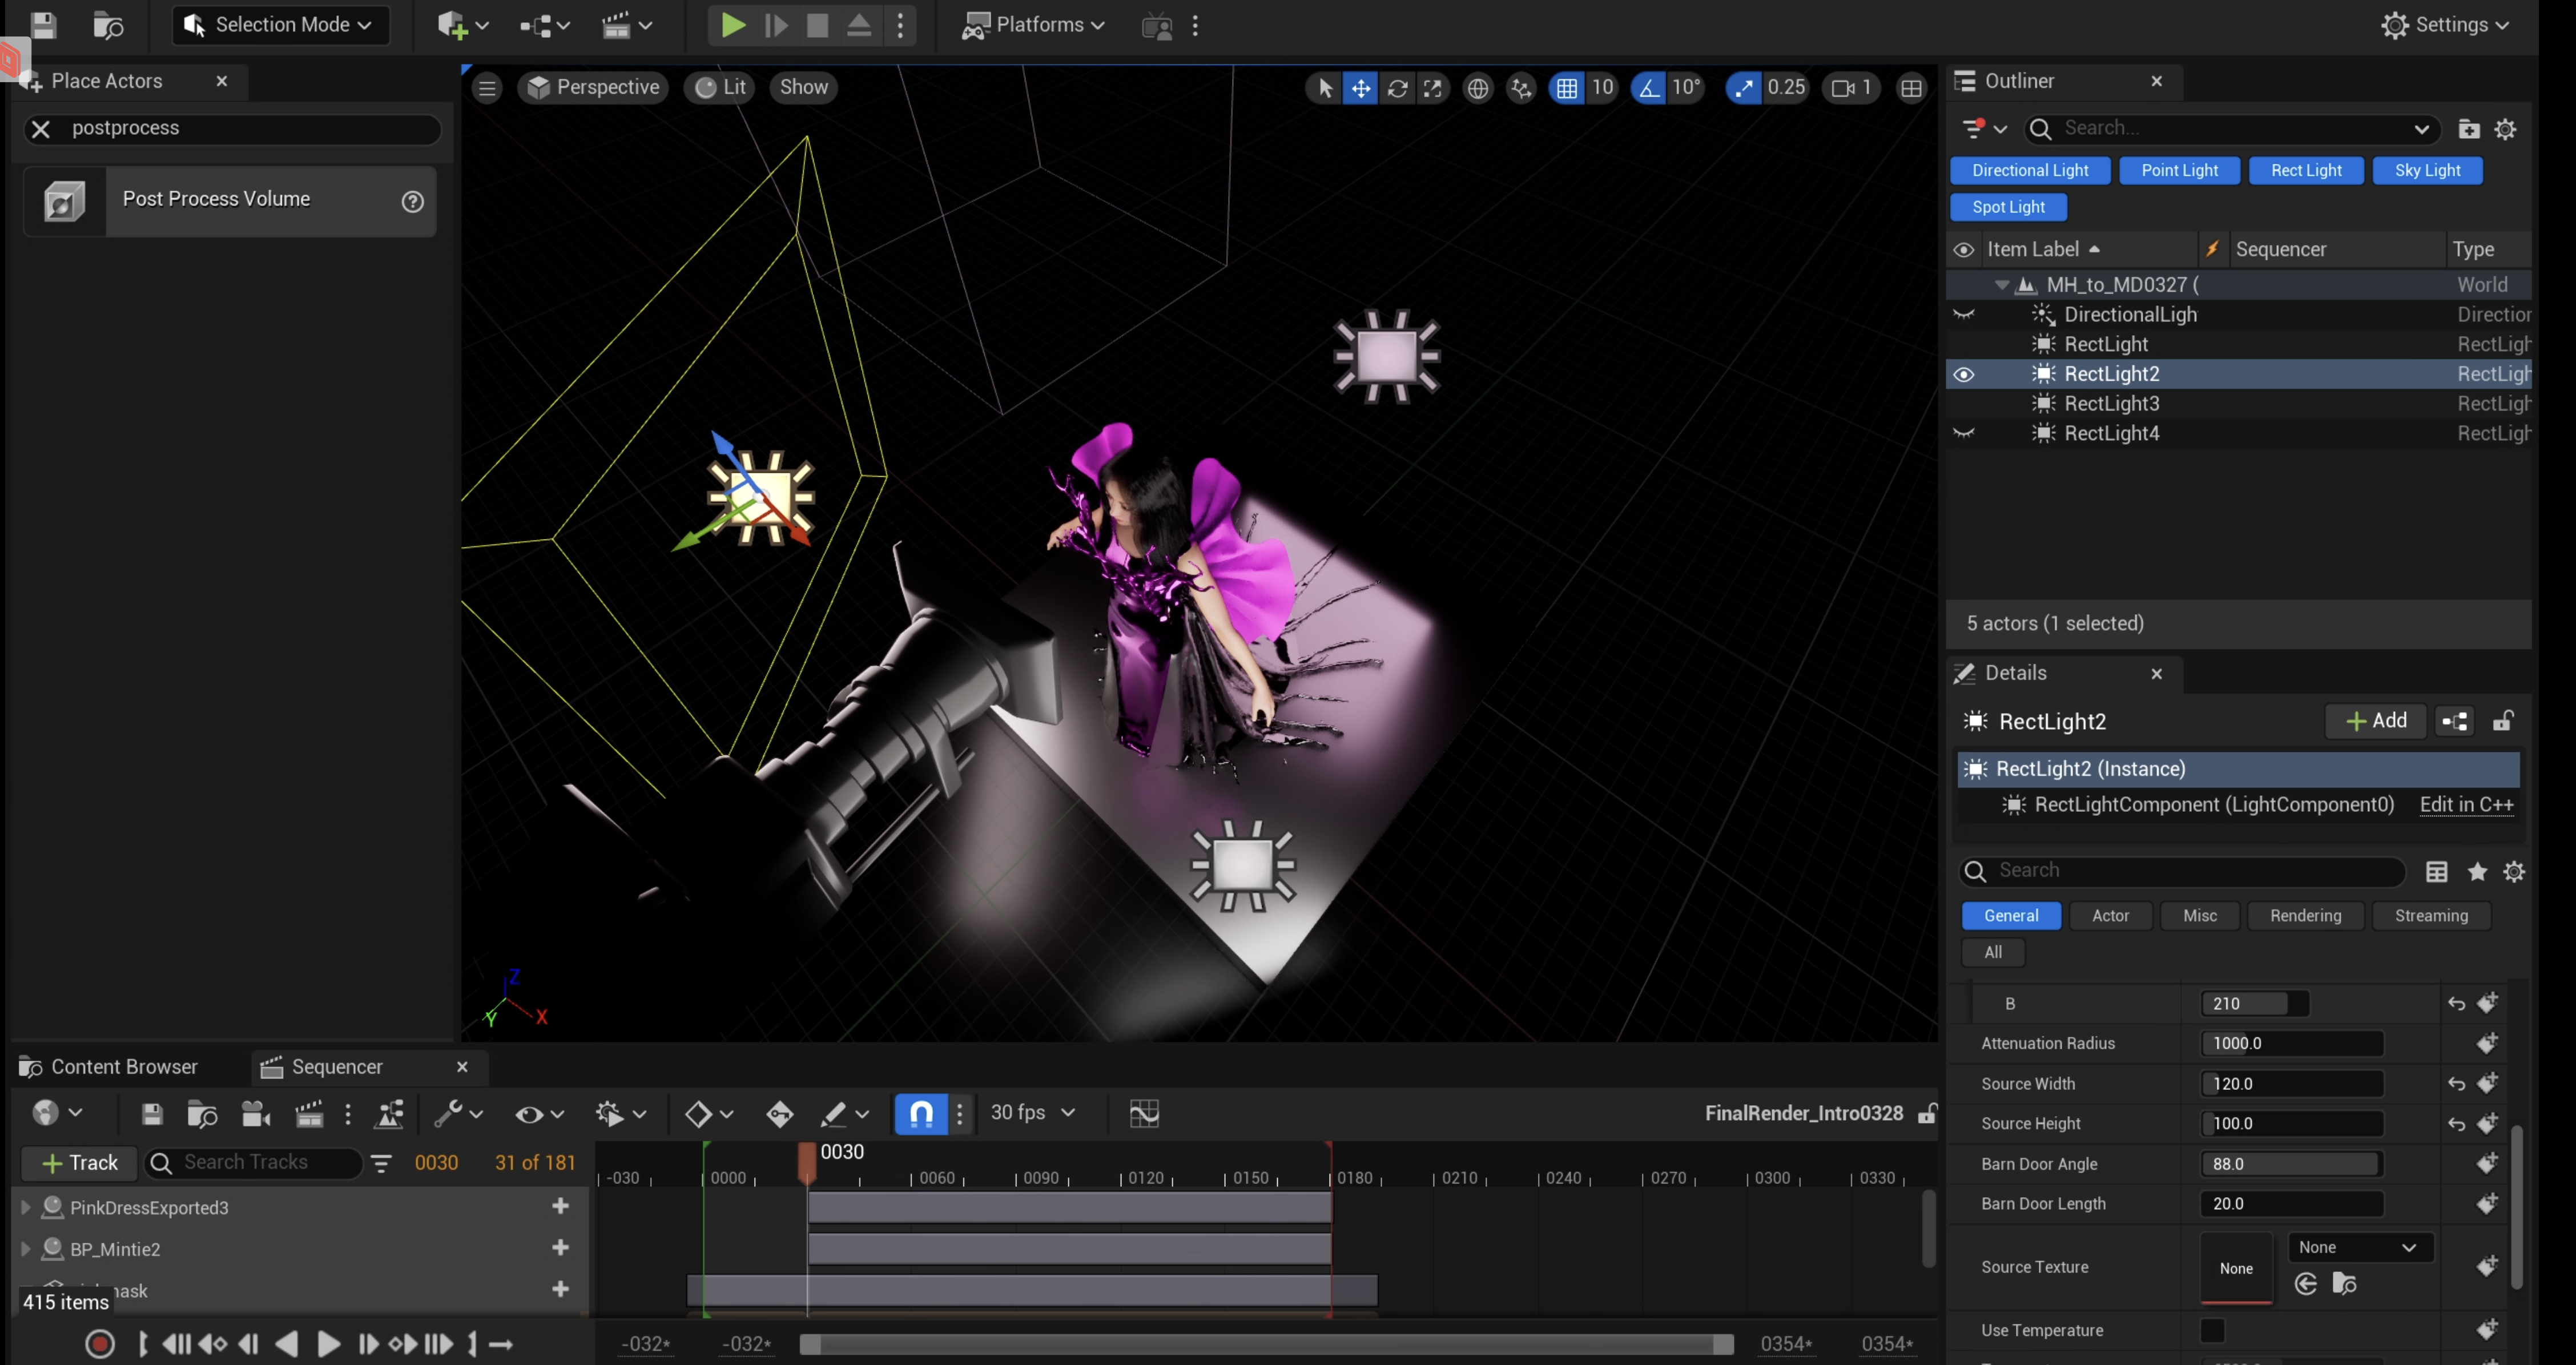Open the Sequencer curve editor icon

click(x=1144, y=1113)
